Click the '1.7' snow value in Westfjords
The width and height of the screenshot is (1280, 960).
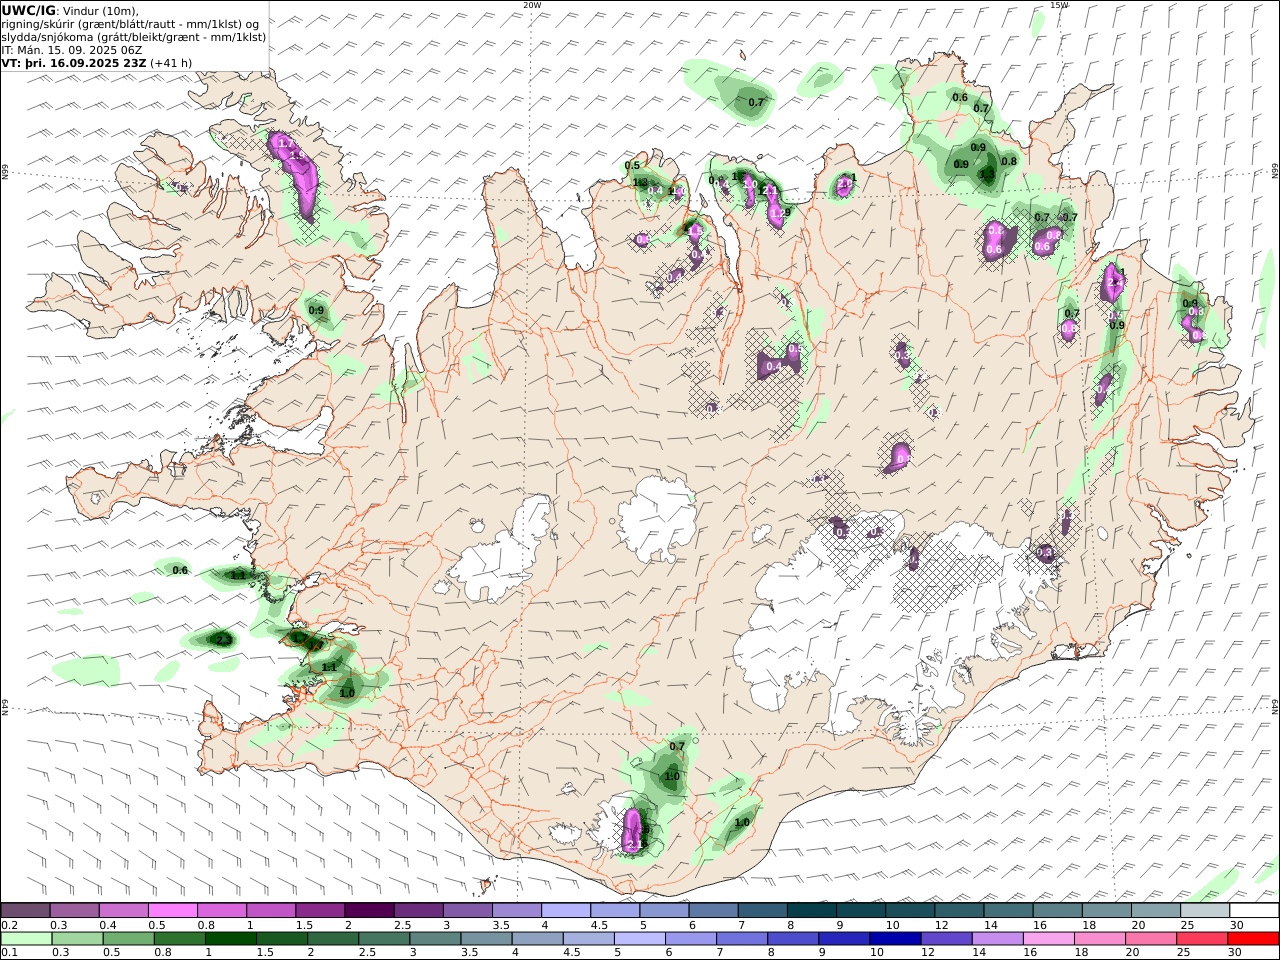coord(285,144)
